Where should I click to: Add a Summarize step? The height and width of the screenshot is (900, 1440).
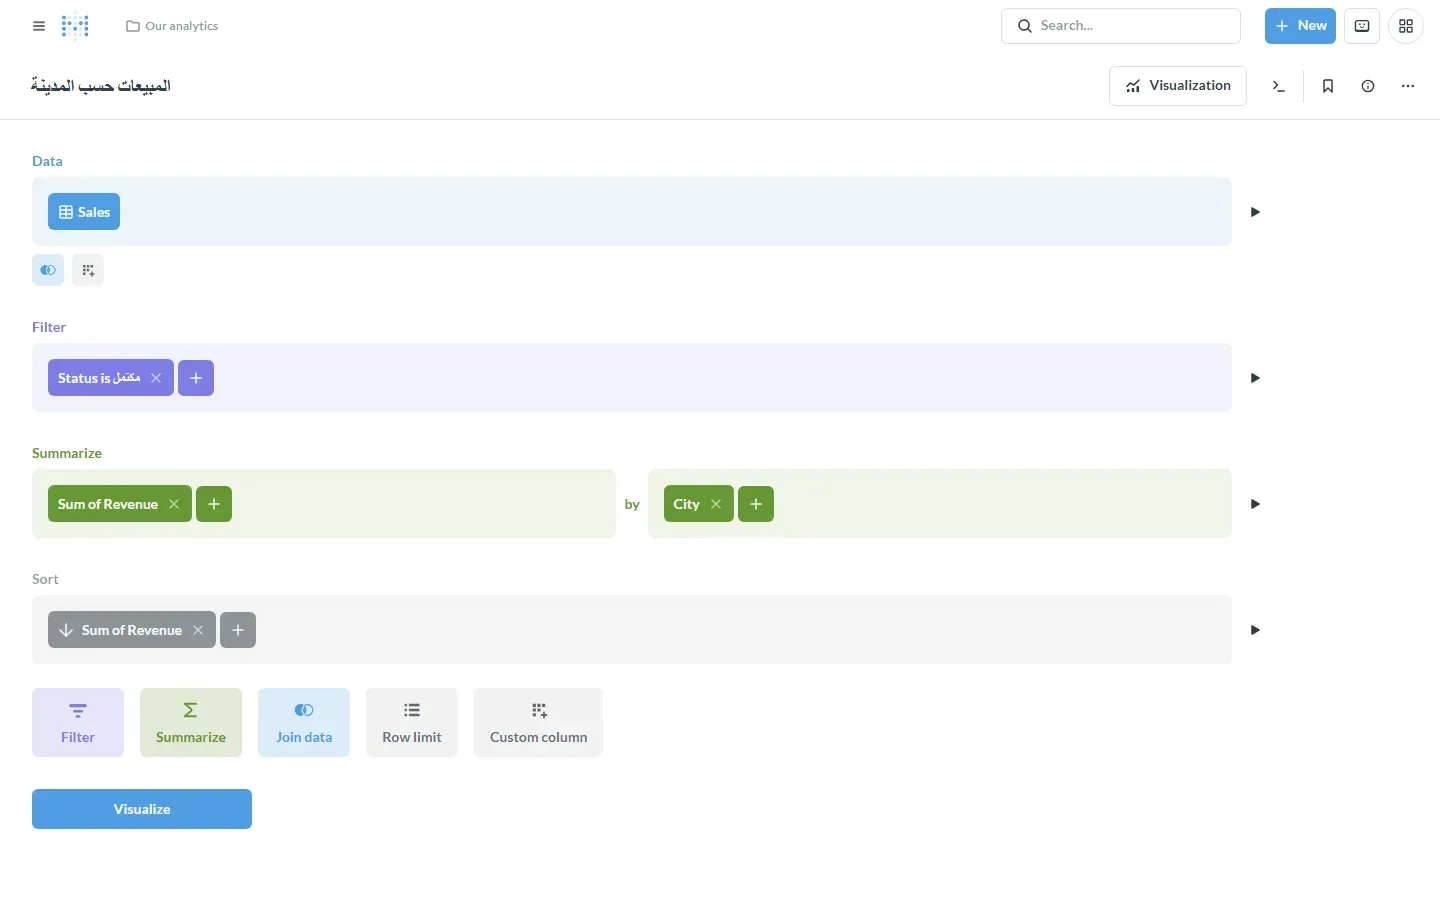click(x=191, y=722)
